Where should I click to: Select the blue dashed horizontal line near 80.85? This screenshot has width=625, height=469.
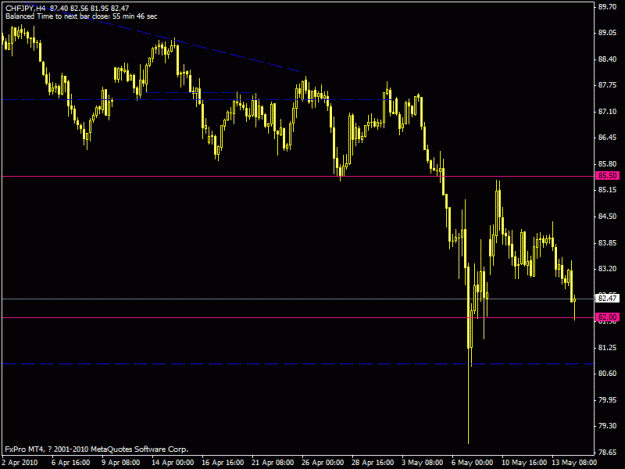[297, 364]
